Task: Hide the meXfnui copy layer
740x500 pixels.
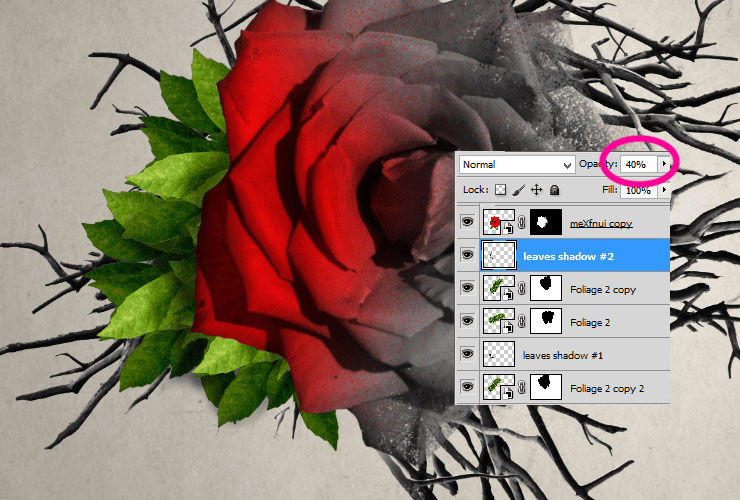Action: pyautogui.click(x=468, y=221)
